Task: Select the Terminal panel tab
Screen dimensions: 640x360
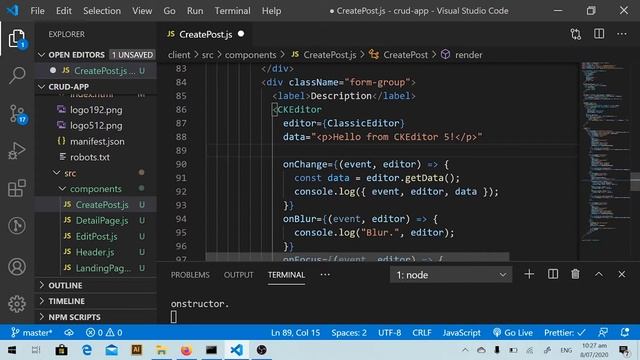Action: click(287, 275)
